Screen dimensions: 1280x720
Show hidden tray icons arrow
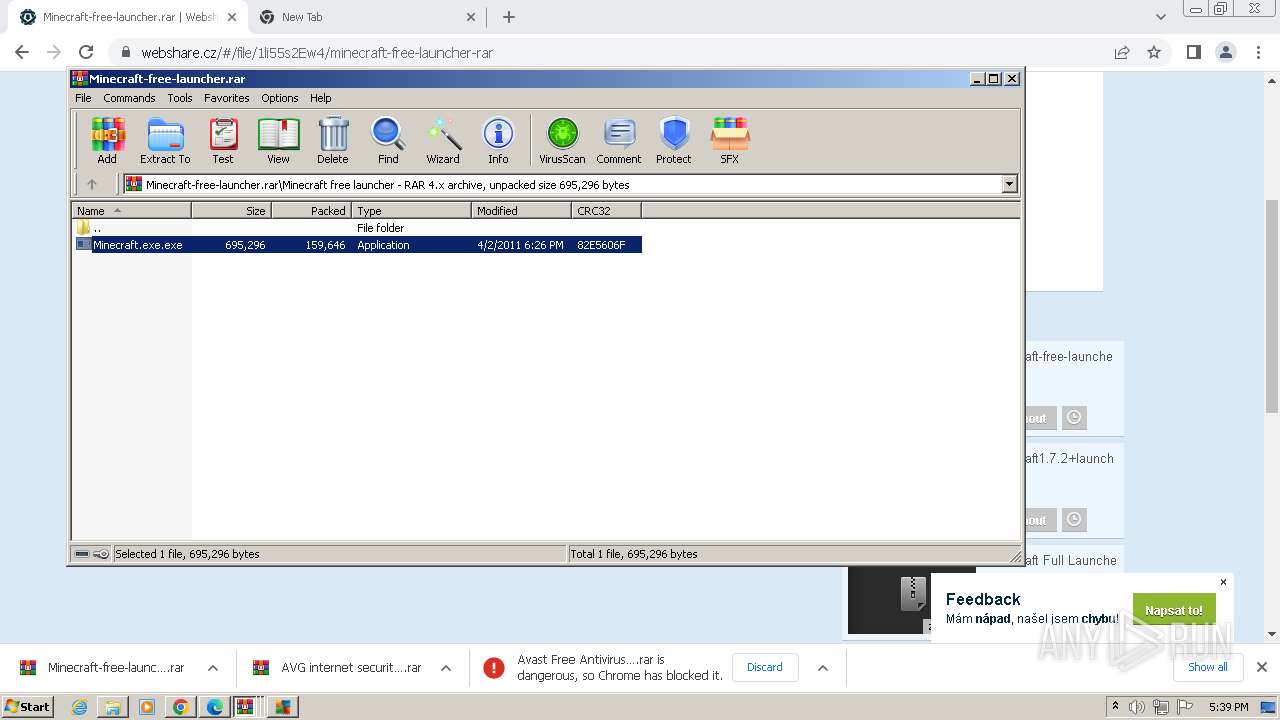point(1115,706)
